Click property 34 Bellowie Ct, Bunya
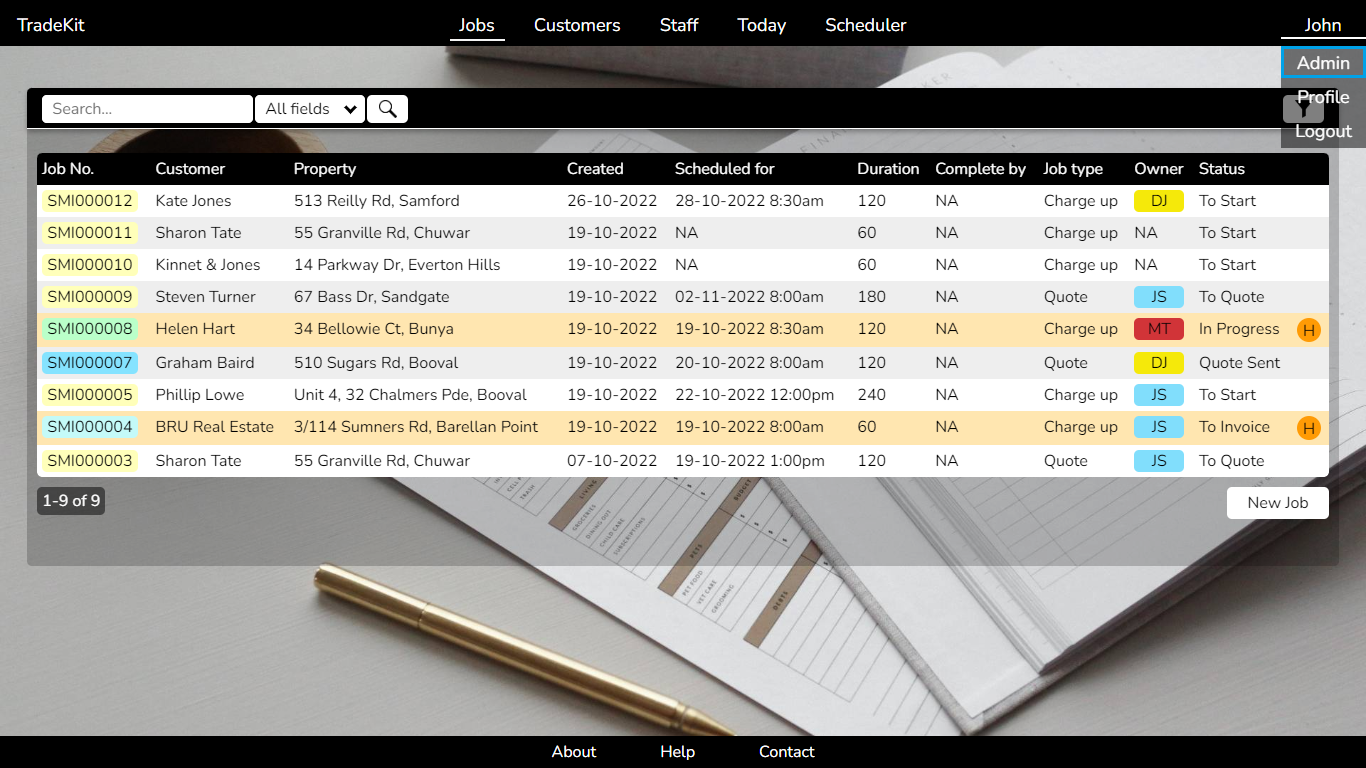Viewport: 1366px width, 768px height. [x=374, y=329]
